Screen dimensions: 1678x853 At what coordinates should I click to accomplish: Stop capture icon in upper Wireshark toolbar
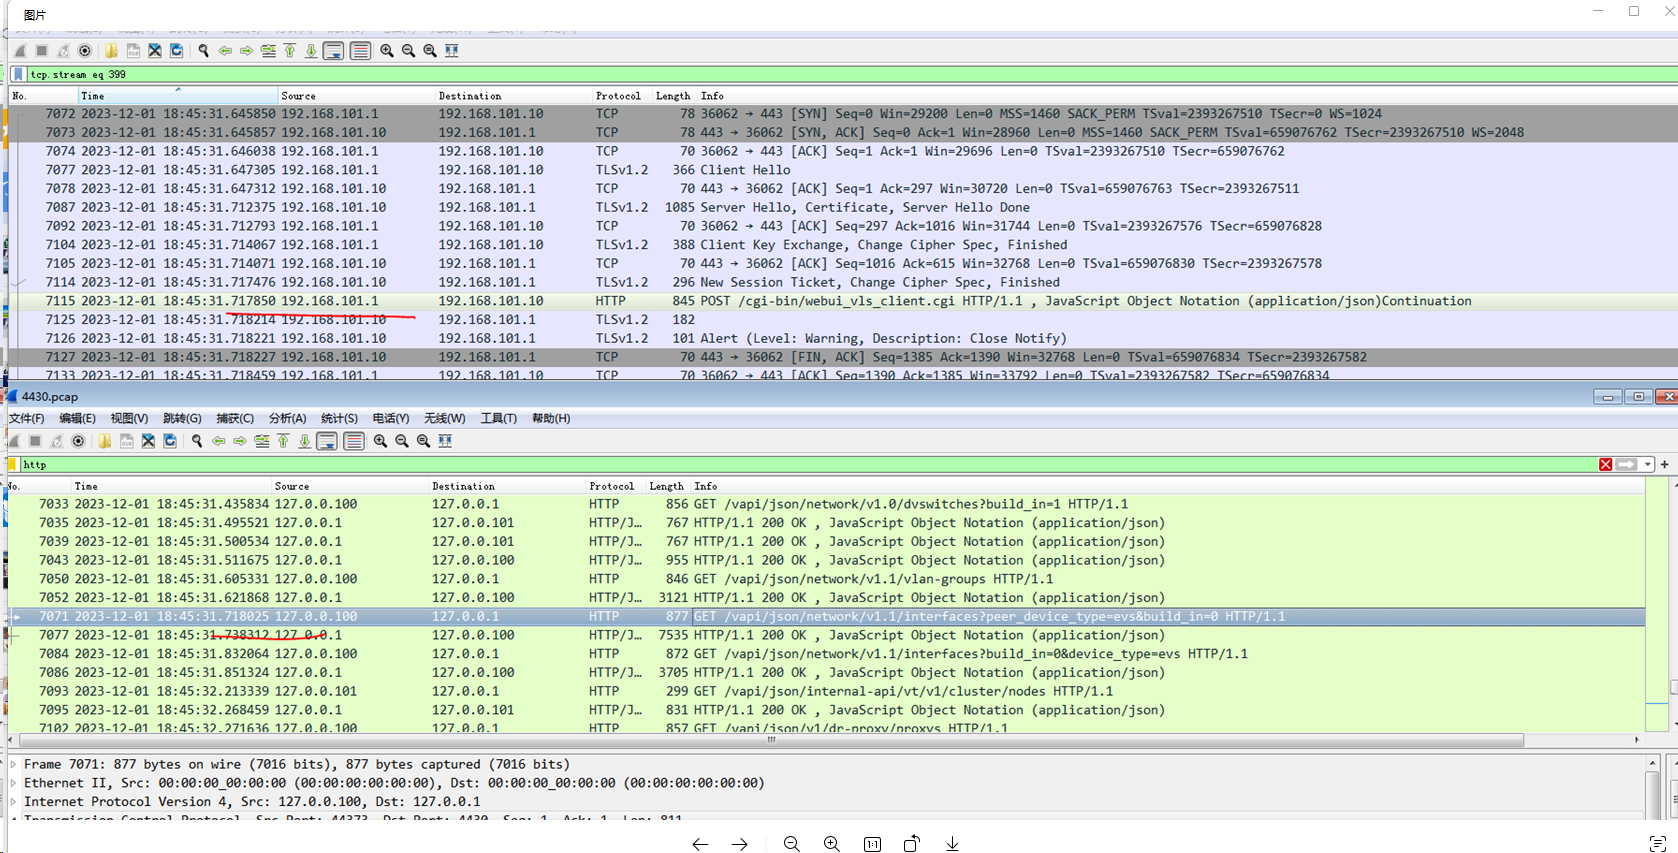click(x=42, y=50)
